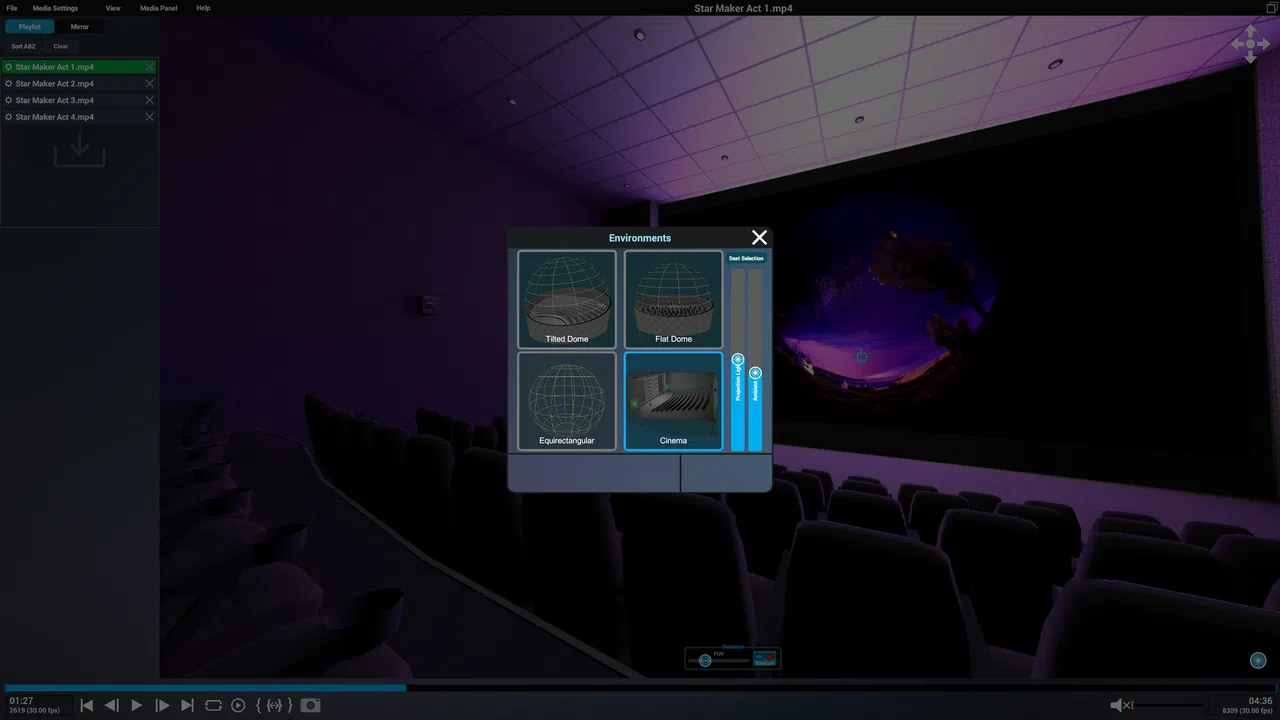Click the Sort ABZ button
Screen dimensions: 1280x720
tap(23, 46)
